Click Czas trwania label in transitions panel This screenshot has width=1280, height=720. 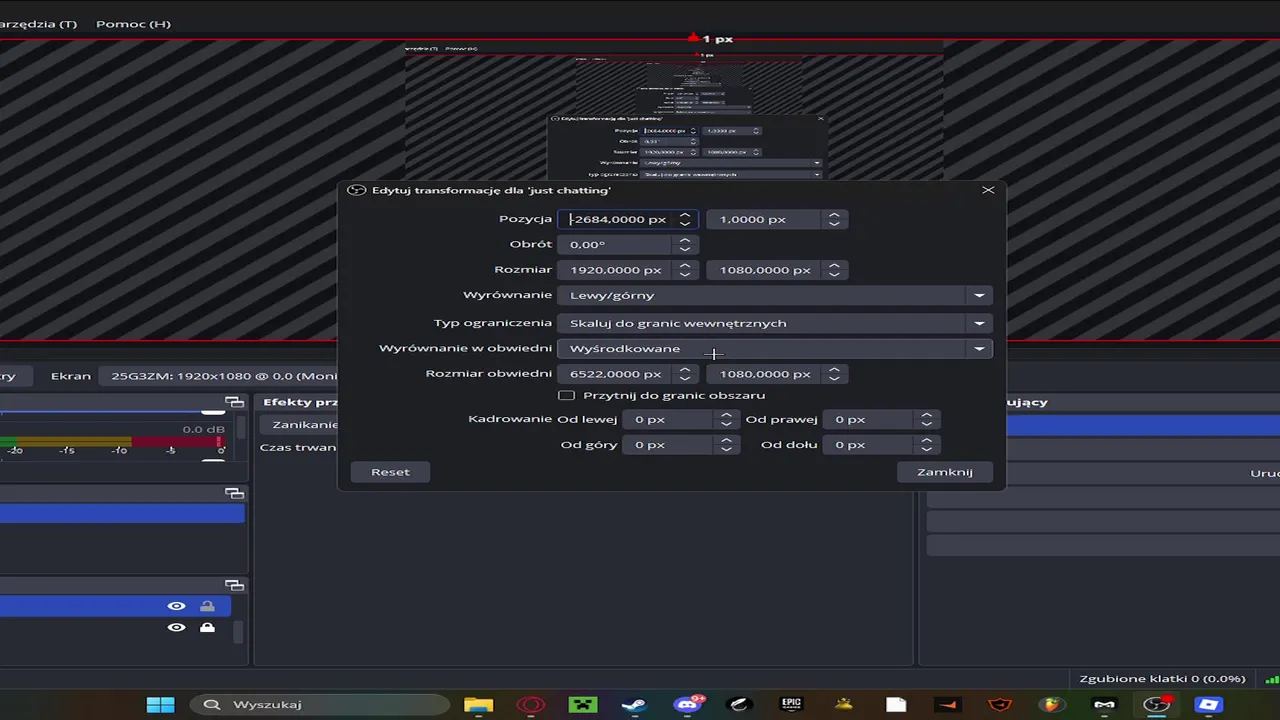[x=298, y=447]
